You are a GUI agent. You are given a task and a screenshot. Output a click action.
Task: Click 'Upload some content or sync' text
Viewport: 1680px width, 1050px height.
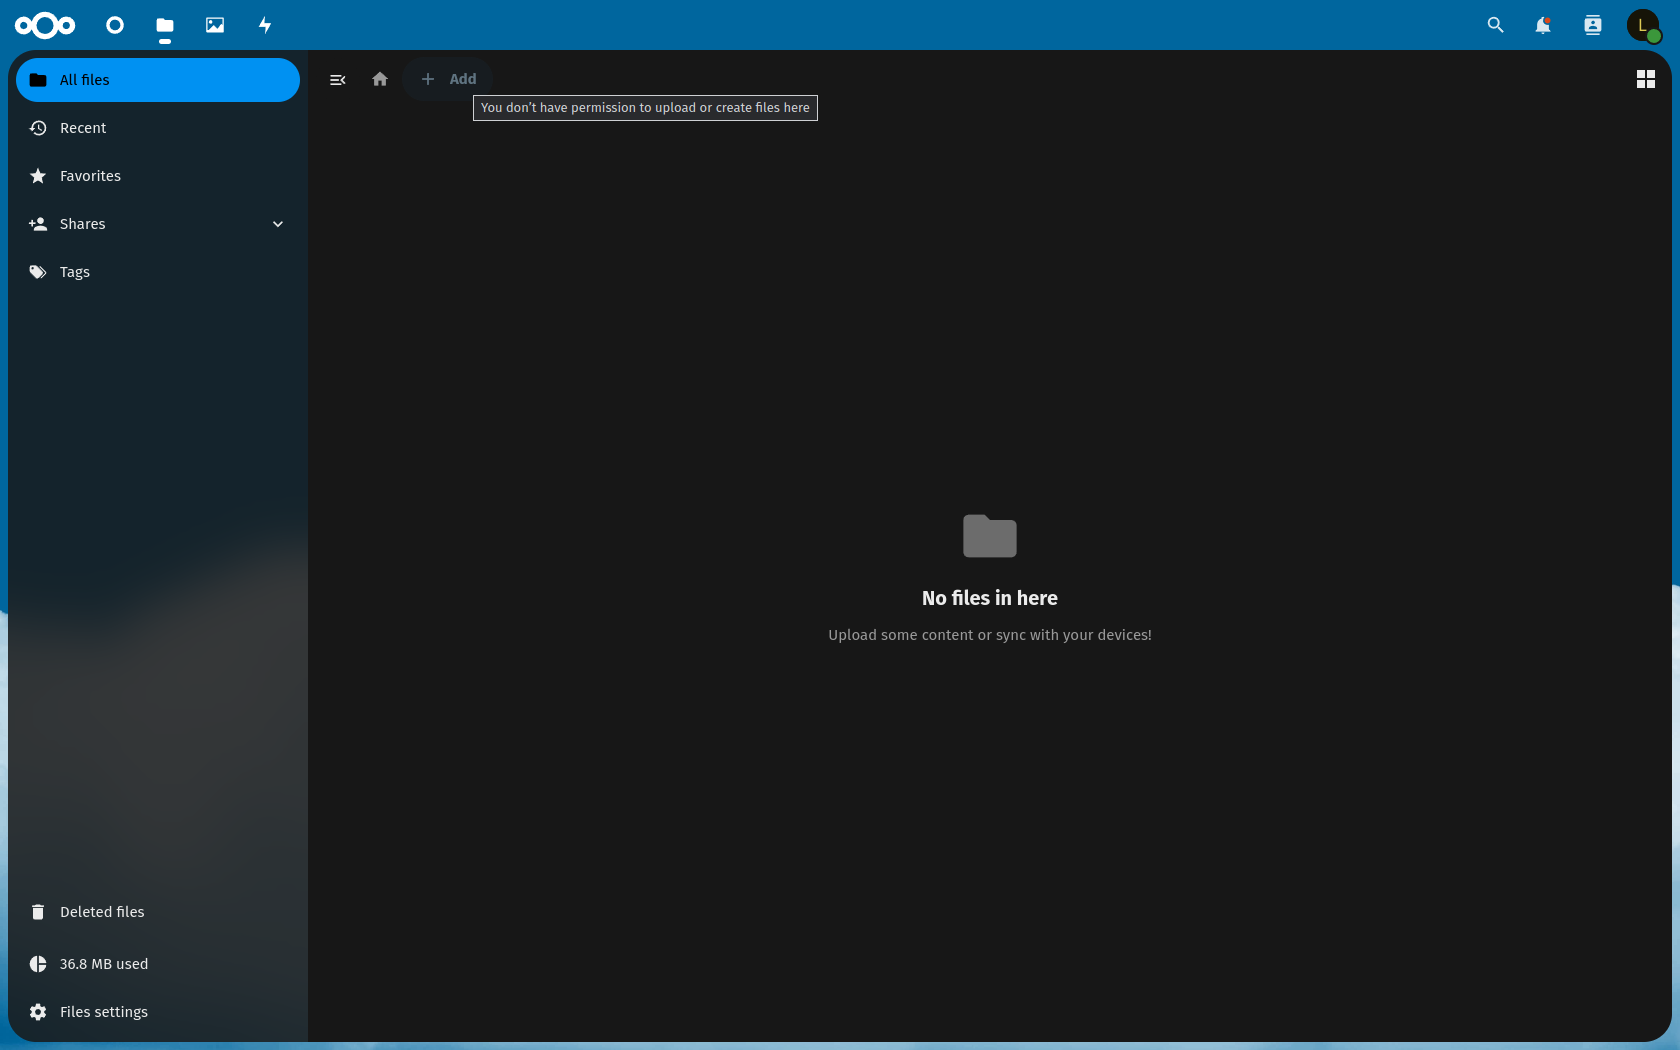[x=990, y=635]
